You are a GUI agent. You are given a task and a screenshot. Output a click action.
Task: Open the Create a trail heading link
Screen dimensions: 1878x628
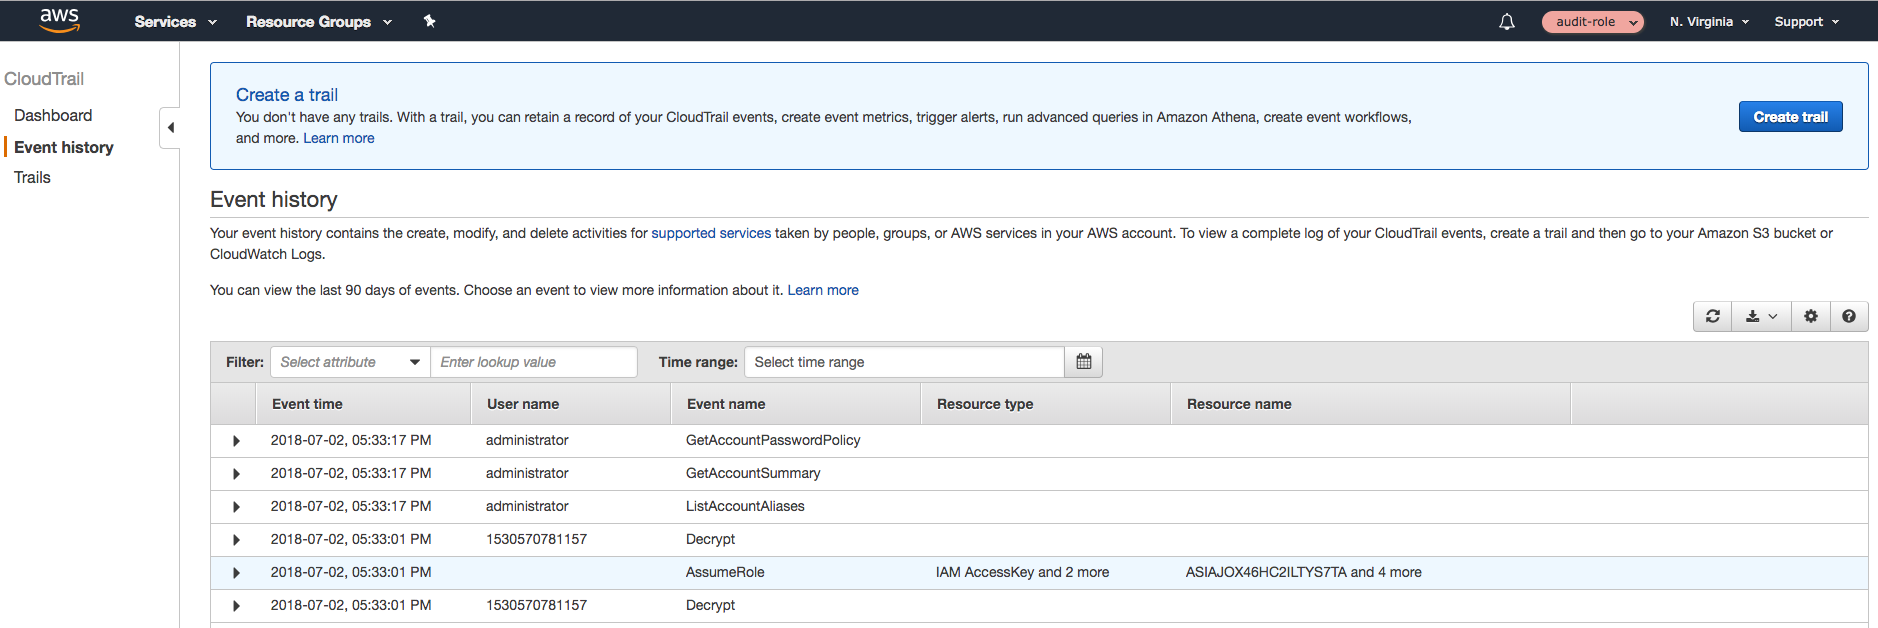[x=287, y=95]
